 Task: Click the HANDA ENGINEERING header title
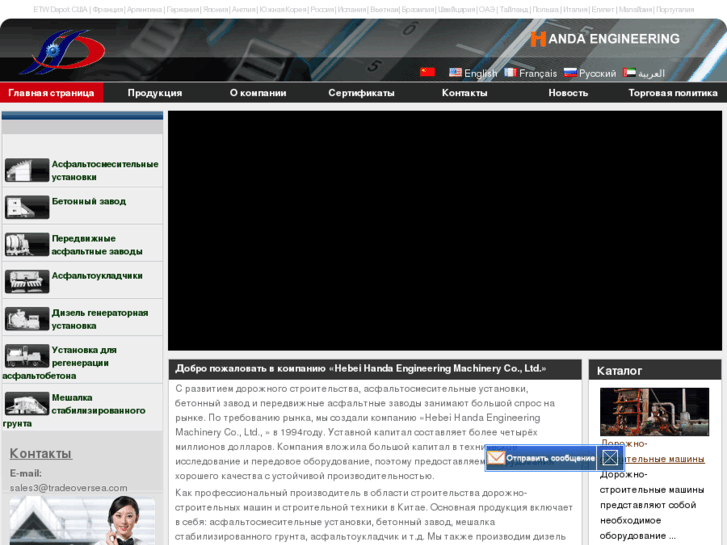pos(605,39)
